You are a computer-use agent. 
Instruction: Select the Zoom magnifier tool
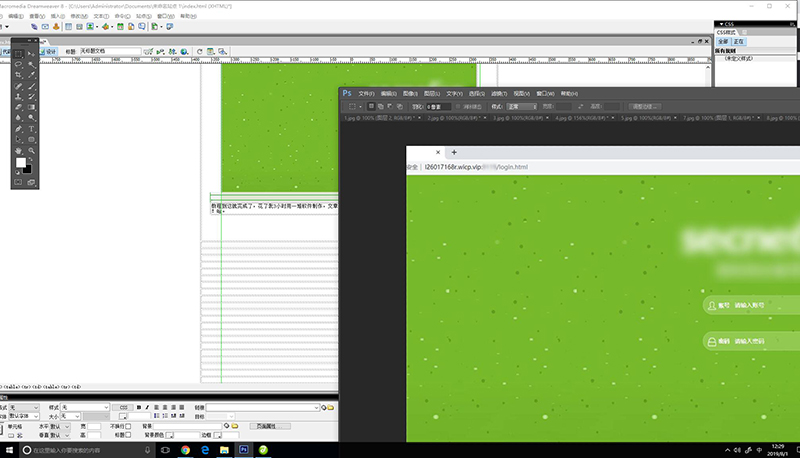point(32,151)
